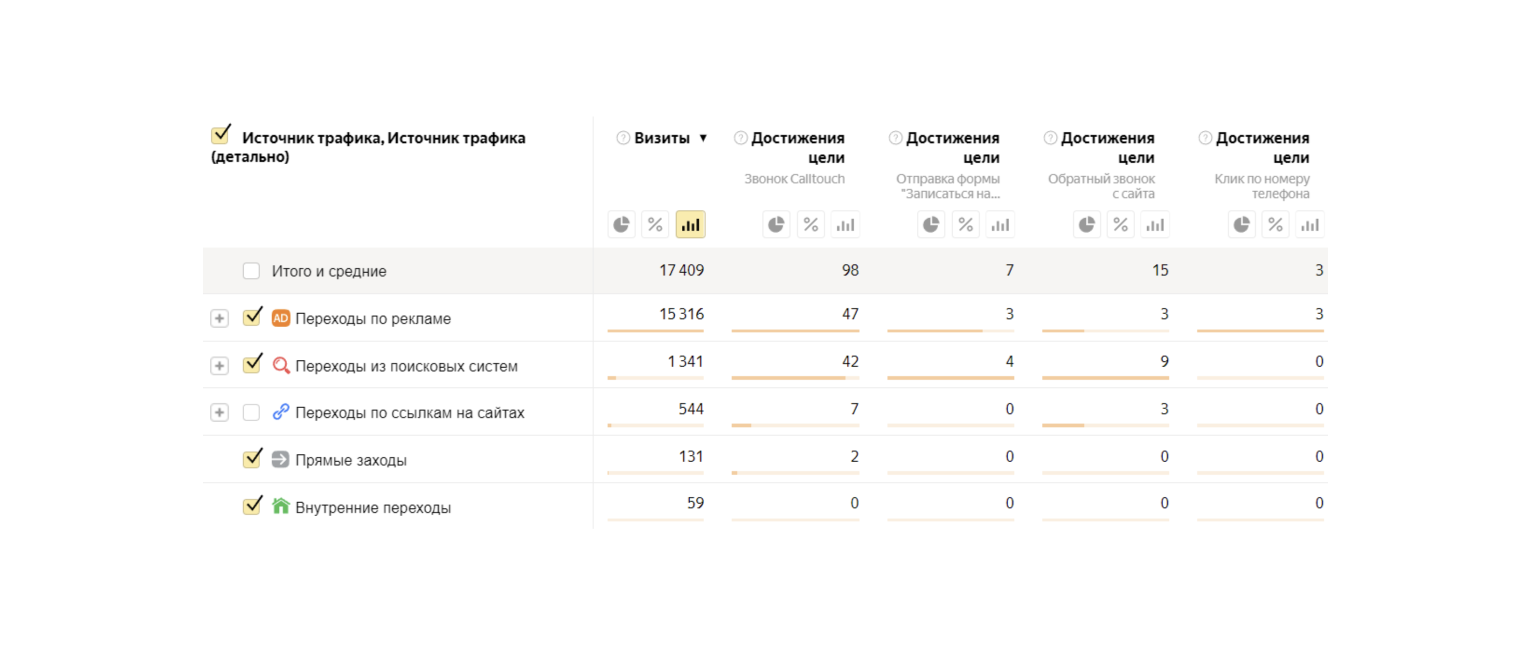Show pie chart for Звонок Calltouch goal
This screenshot has width=1527, height=652.
click(777, 224)
